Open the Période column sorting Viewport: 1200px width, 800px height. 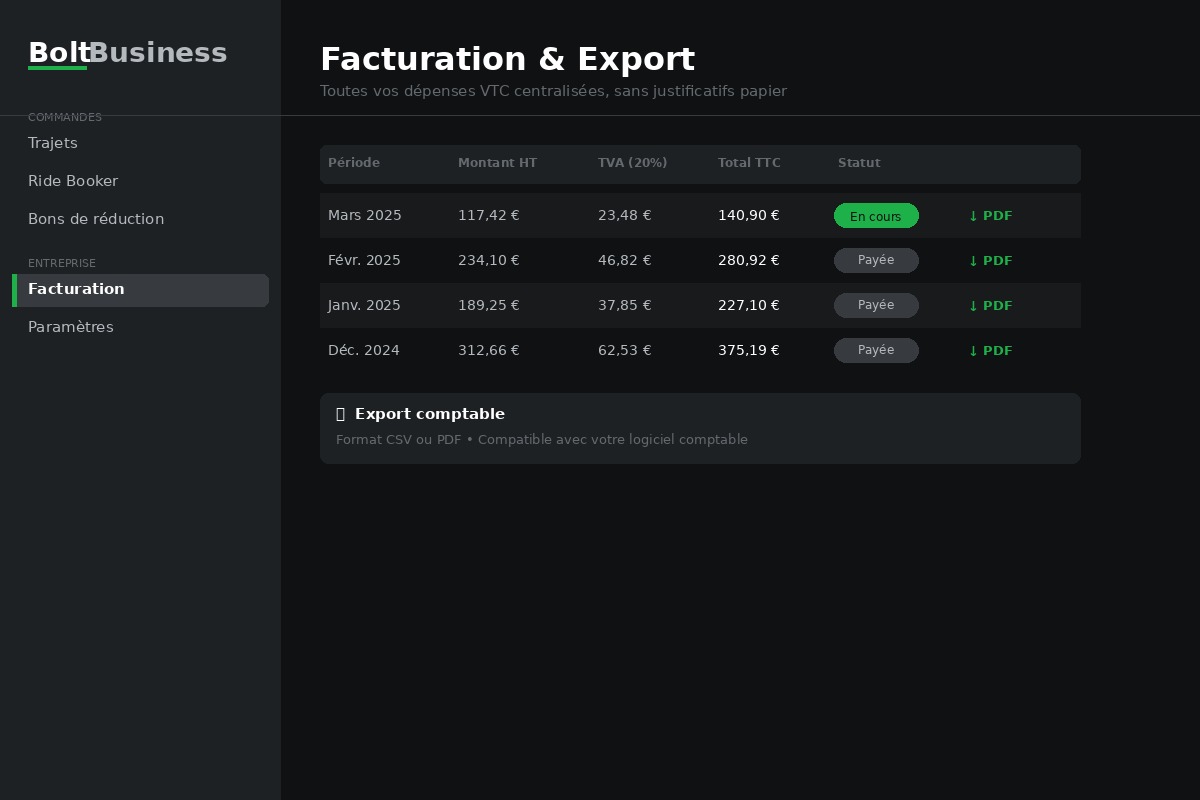(x=354, y=163)
